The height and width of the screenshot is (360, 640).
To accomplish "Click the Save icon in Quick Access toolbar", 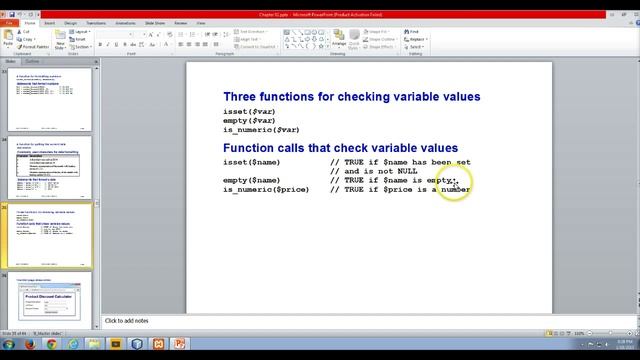I will point(11,15).
